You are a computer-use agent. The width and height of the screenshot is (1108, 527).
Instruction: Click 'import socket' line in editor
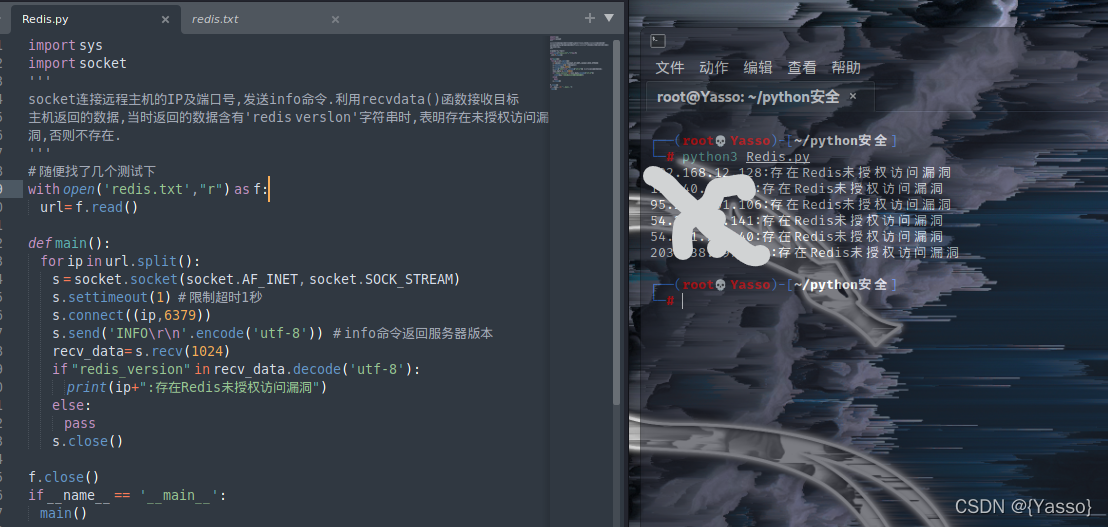tap(77, 64)
